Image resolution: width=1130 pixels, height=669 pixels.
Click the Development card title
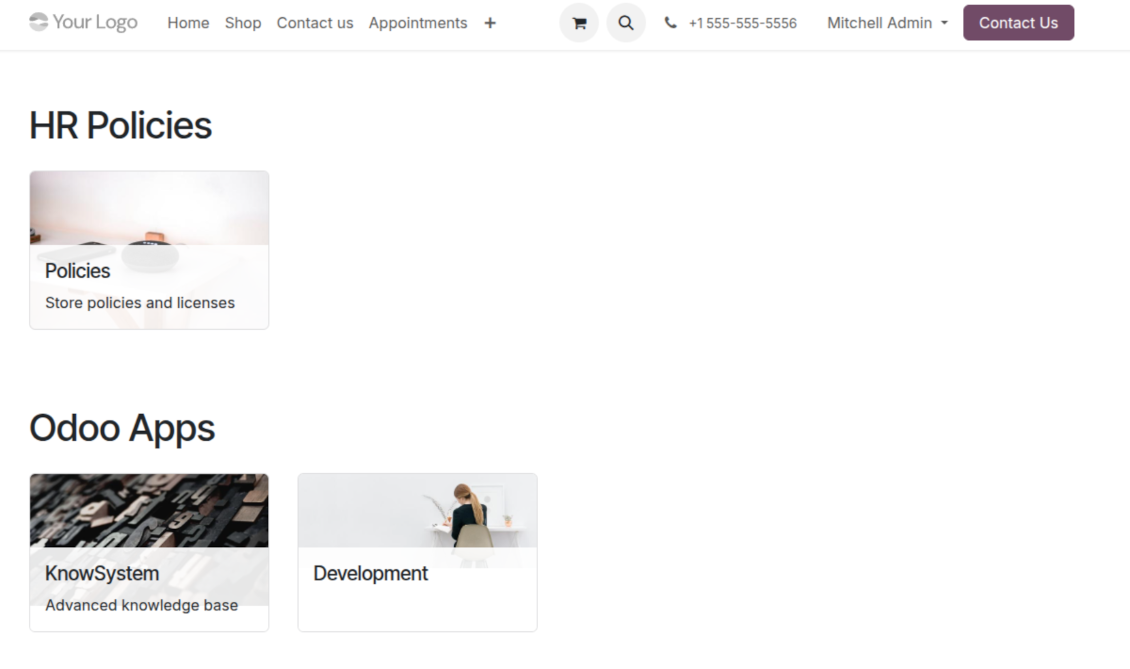[370, 574]
